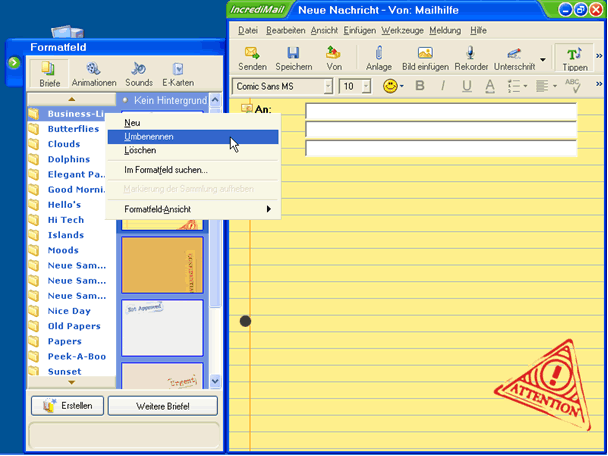Image resolution: width=608 pixels, height=456 pixels.
Task: Click the green arrow collapse Formatfeld button
Action: point(14,62)
